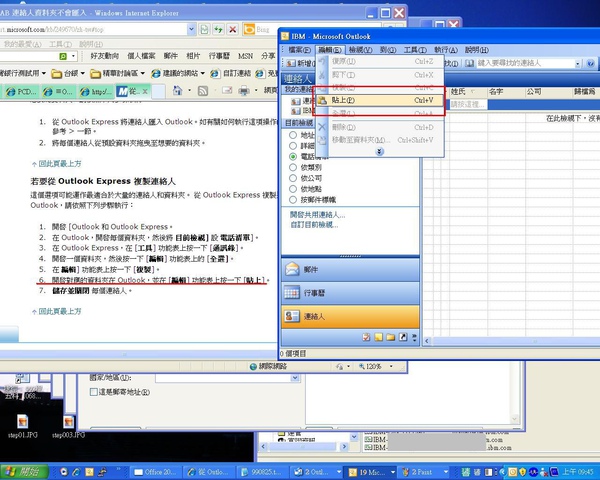600x480 pixels.
Task: Sort by 名字 column header
Action: pos(506,91)
